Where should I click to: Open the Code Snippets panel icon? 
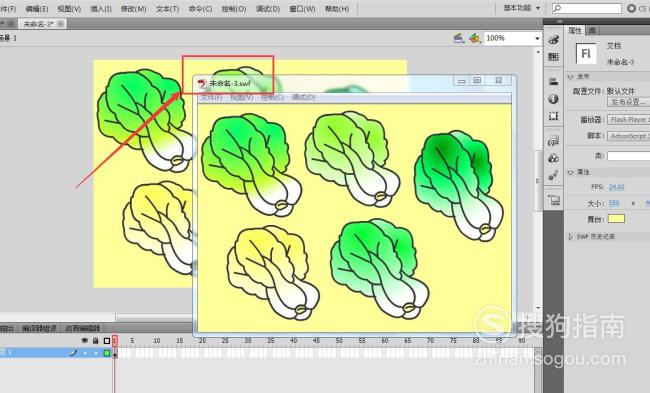(x=553, y=141)
